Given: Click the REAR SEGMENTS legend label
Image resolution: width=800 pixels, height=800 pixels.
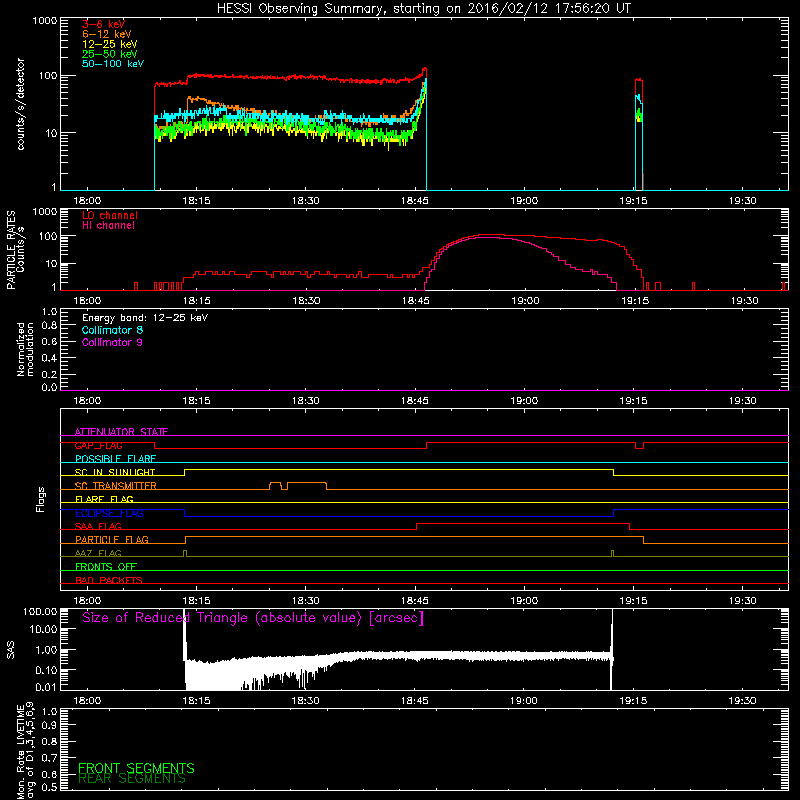Looking at the screenshot, I should pyautogui.click(x=132, y=779).
